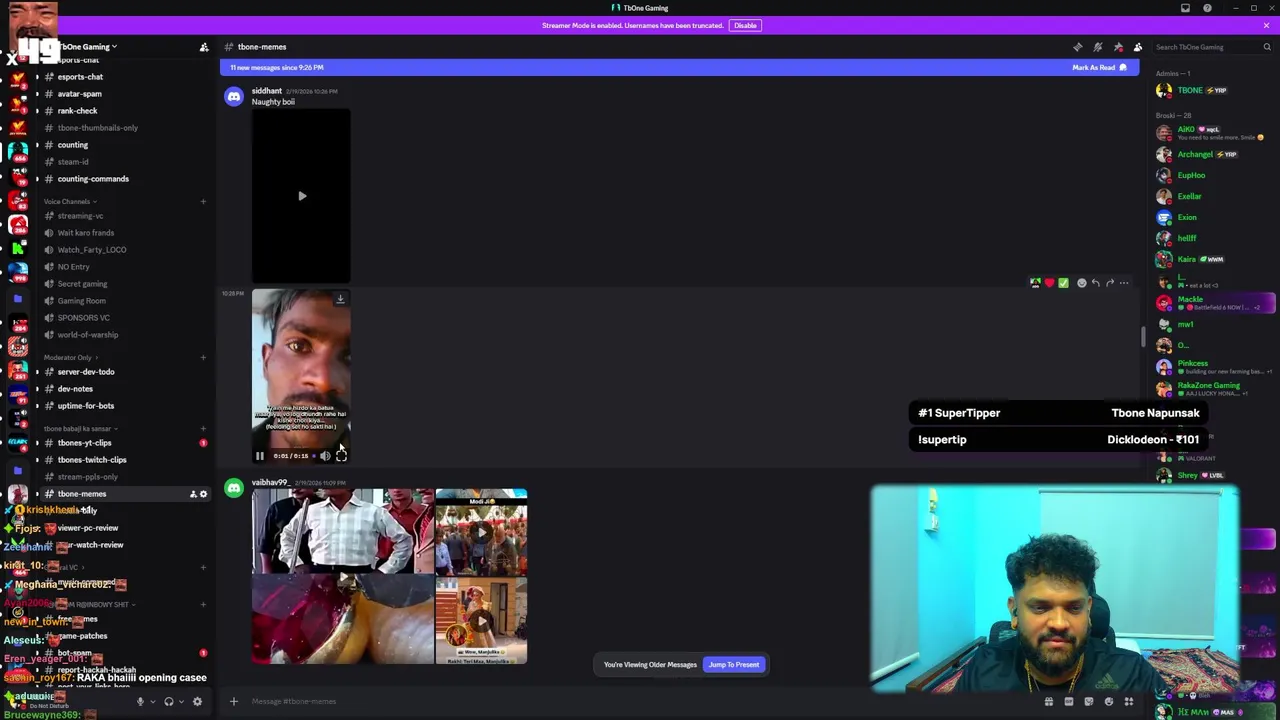This screenshot has height=720, width=1280.
Task: Pause the playing video
Action: click(x=259, y=456)
